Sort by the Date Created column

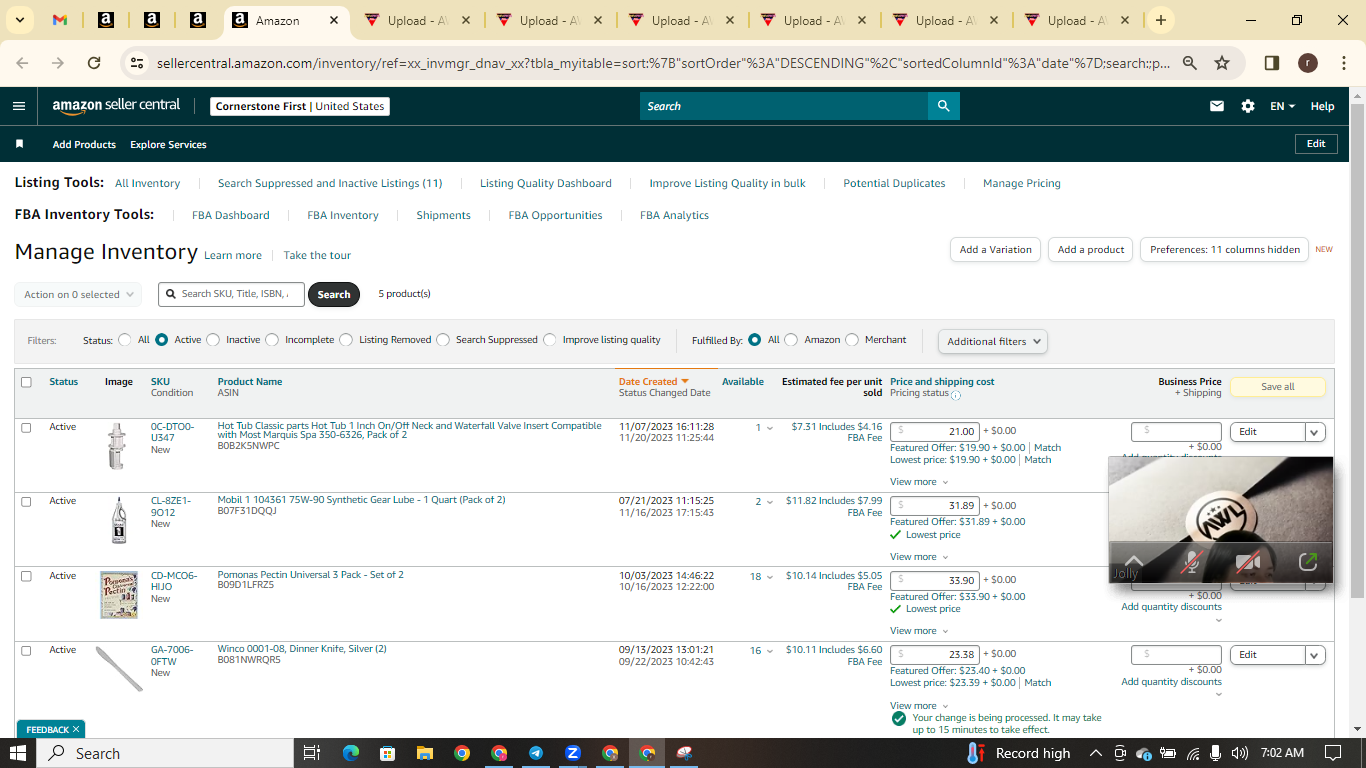[654, 382]
